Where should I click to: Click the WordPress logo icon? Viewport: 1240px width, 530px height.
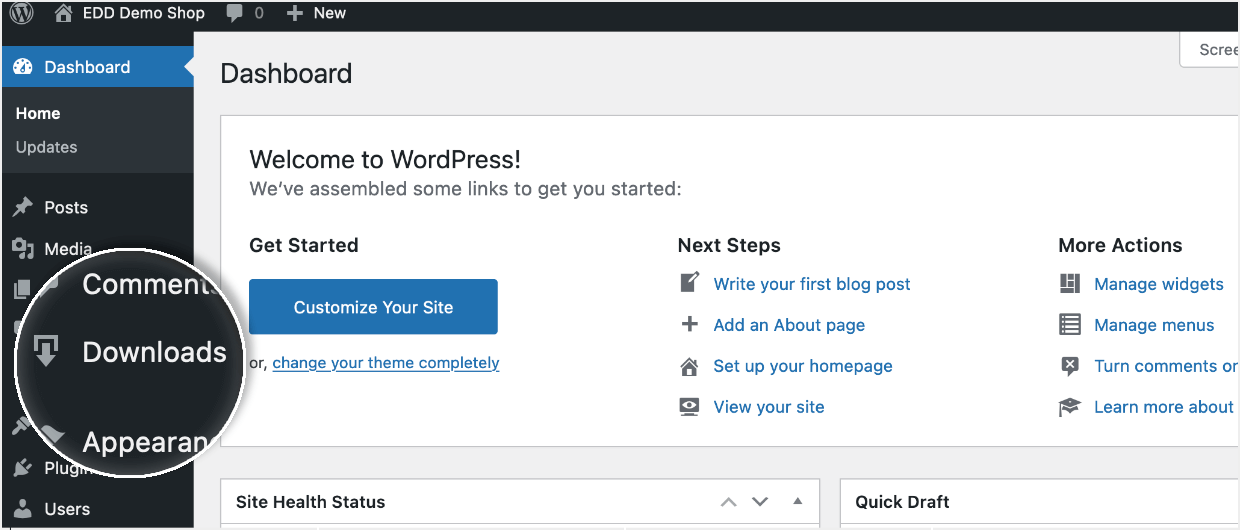click(21, 13)
